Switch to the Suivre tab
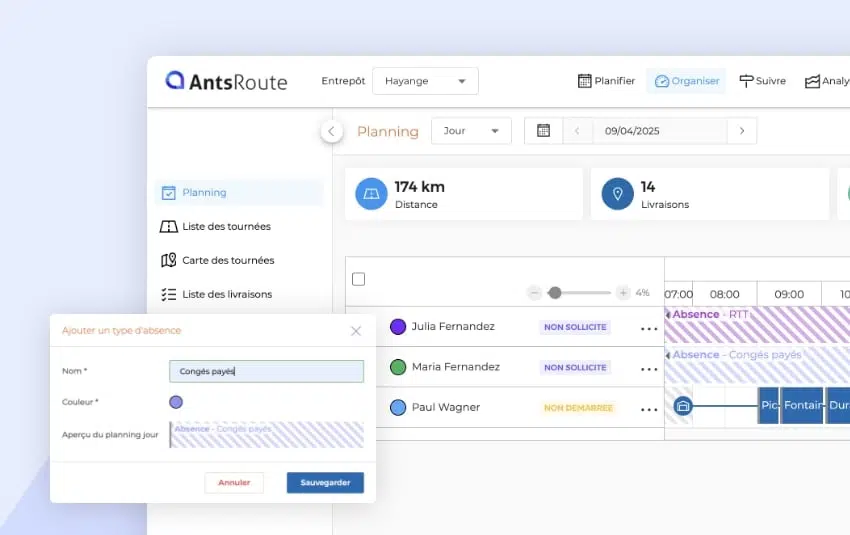 pos(762,81)
